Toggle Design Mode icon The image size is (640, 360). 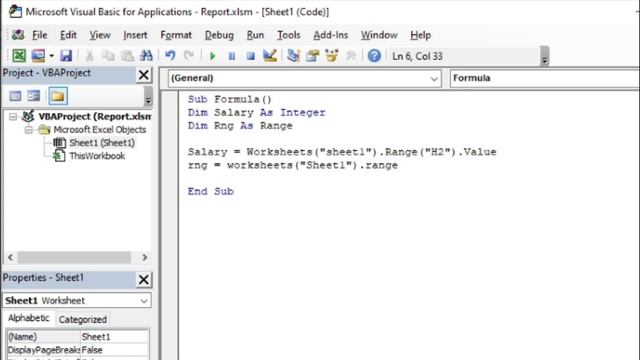pyautogui.click(x=270, y=56)
